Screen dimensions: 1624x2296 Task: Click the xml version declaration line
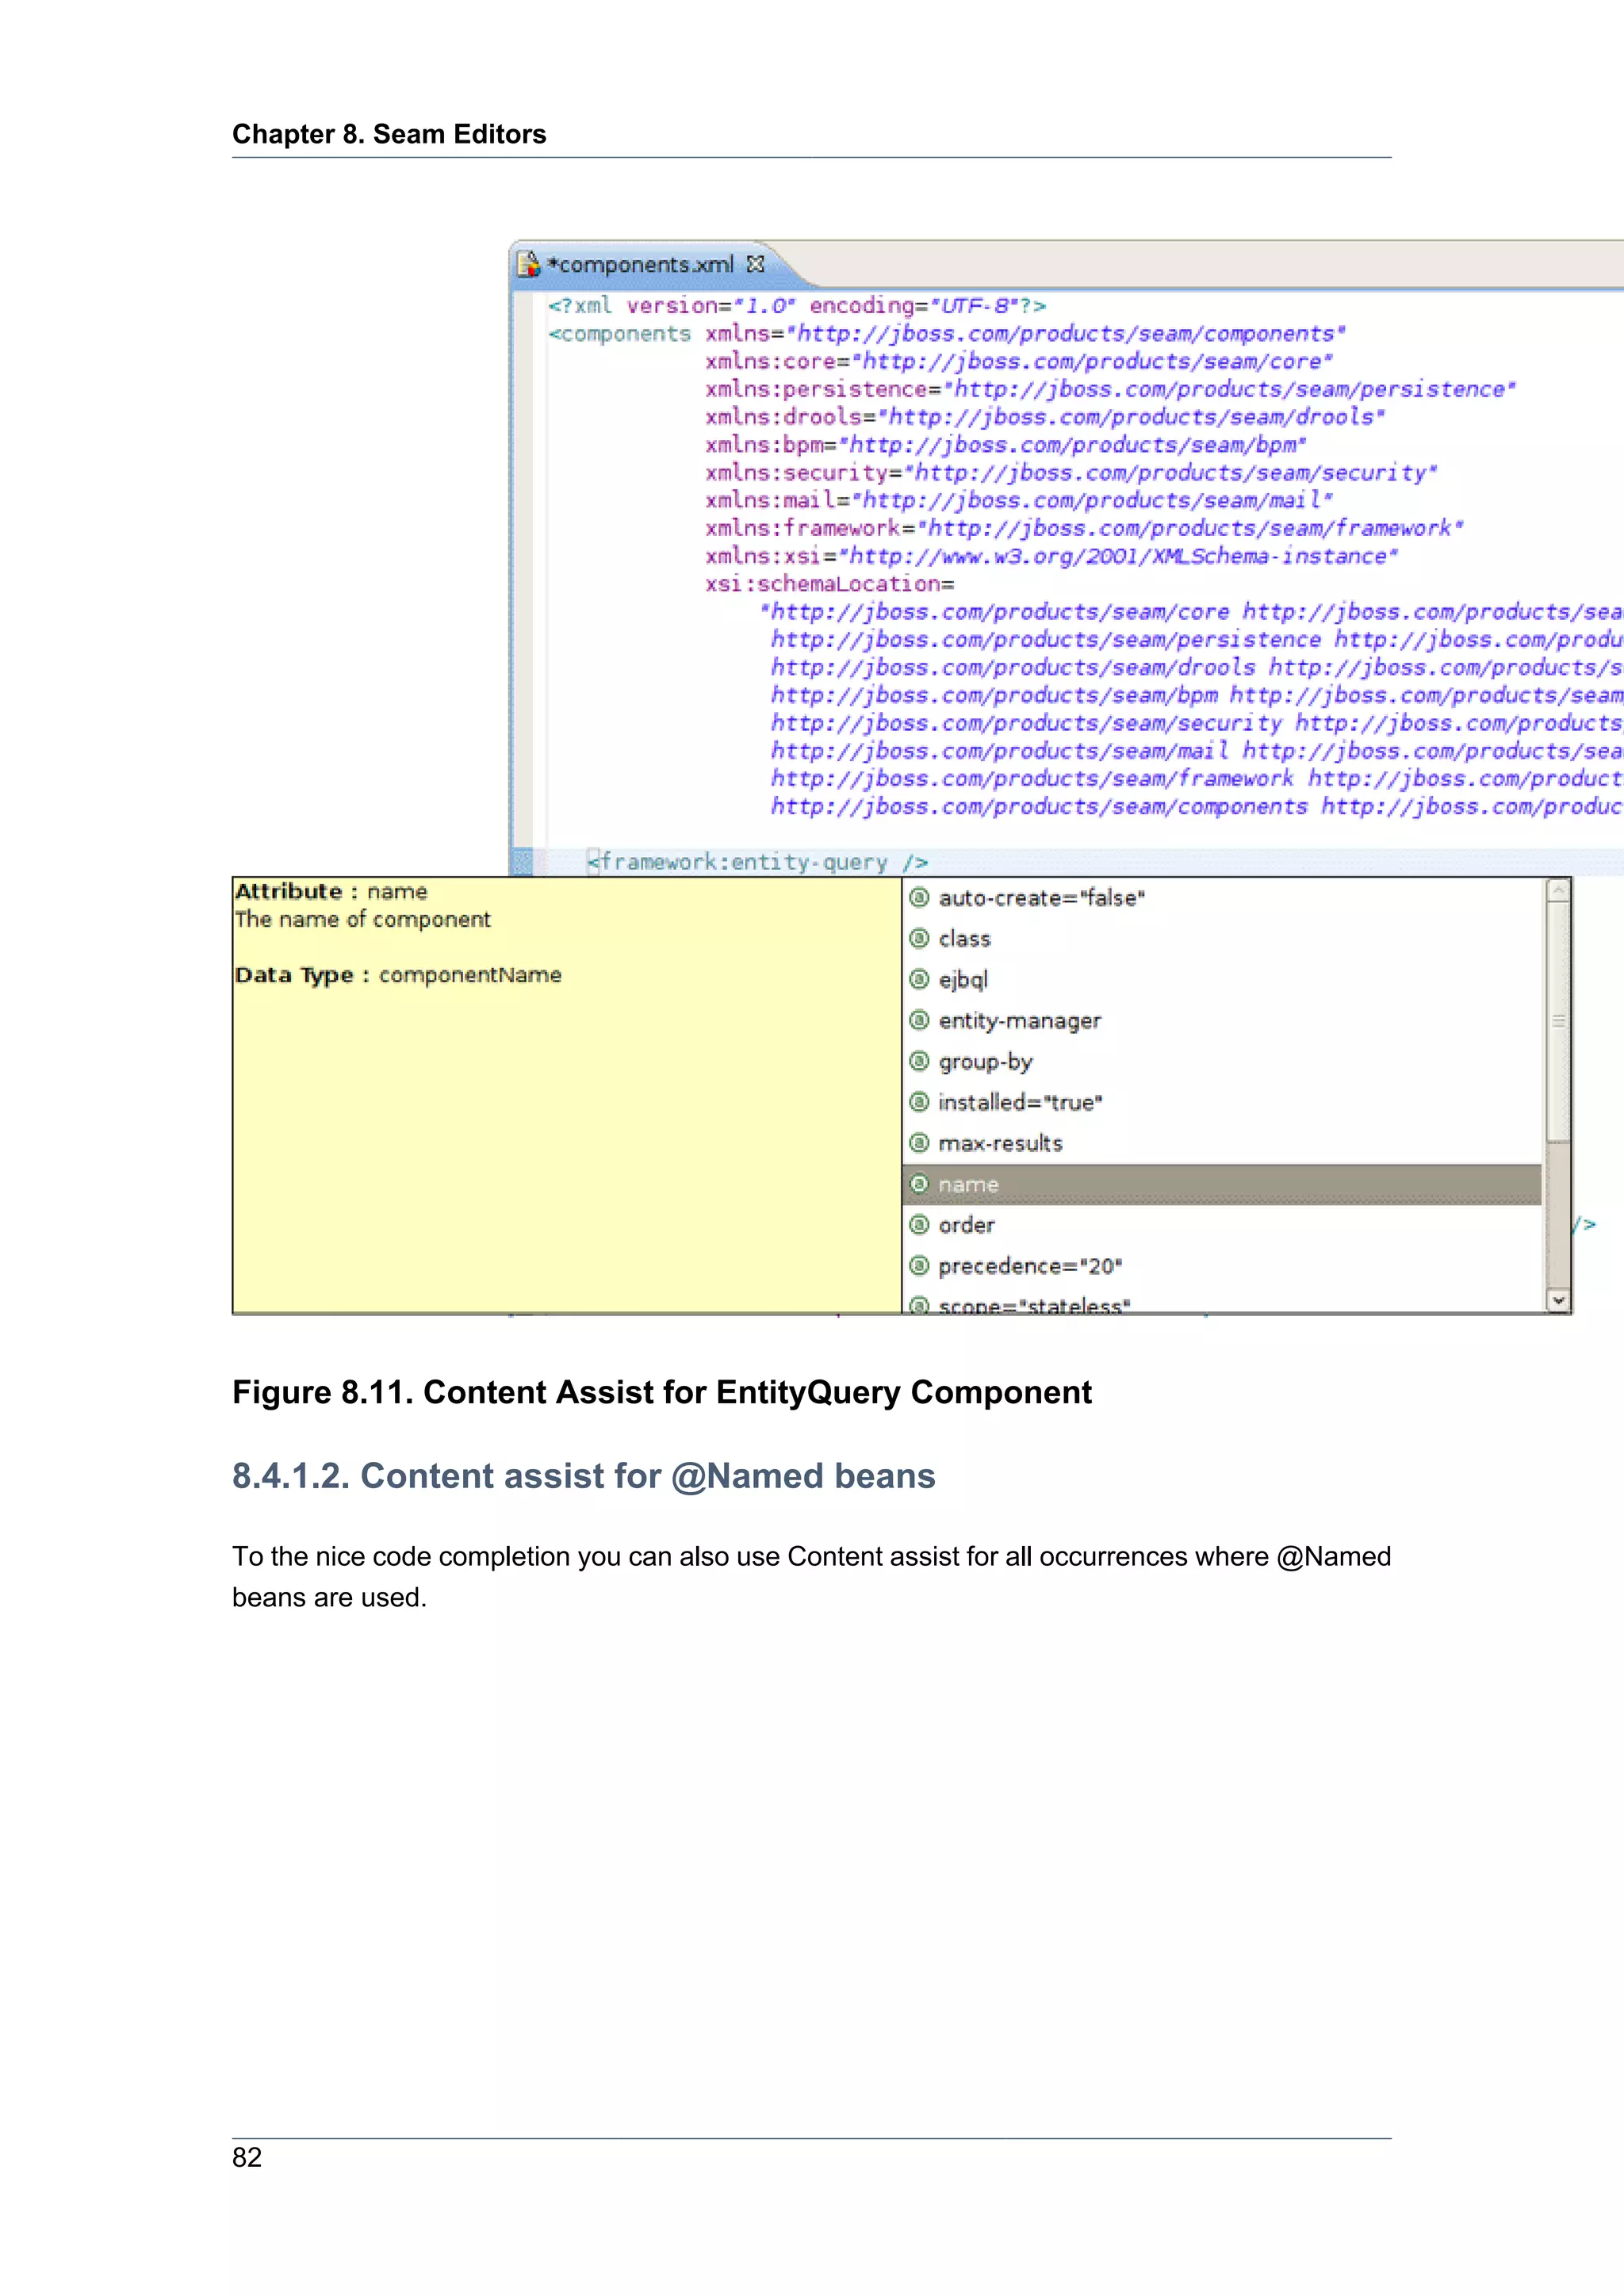pyautogui.click(x=797, y=306)
